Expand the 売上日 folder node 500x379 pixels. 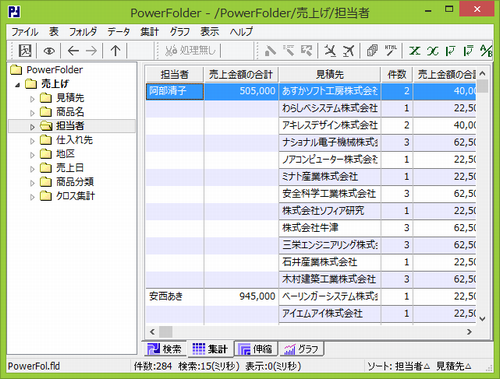coord(32,169)
